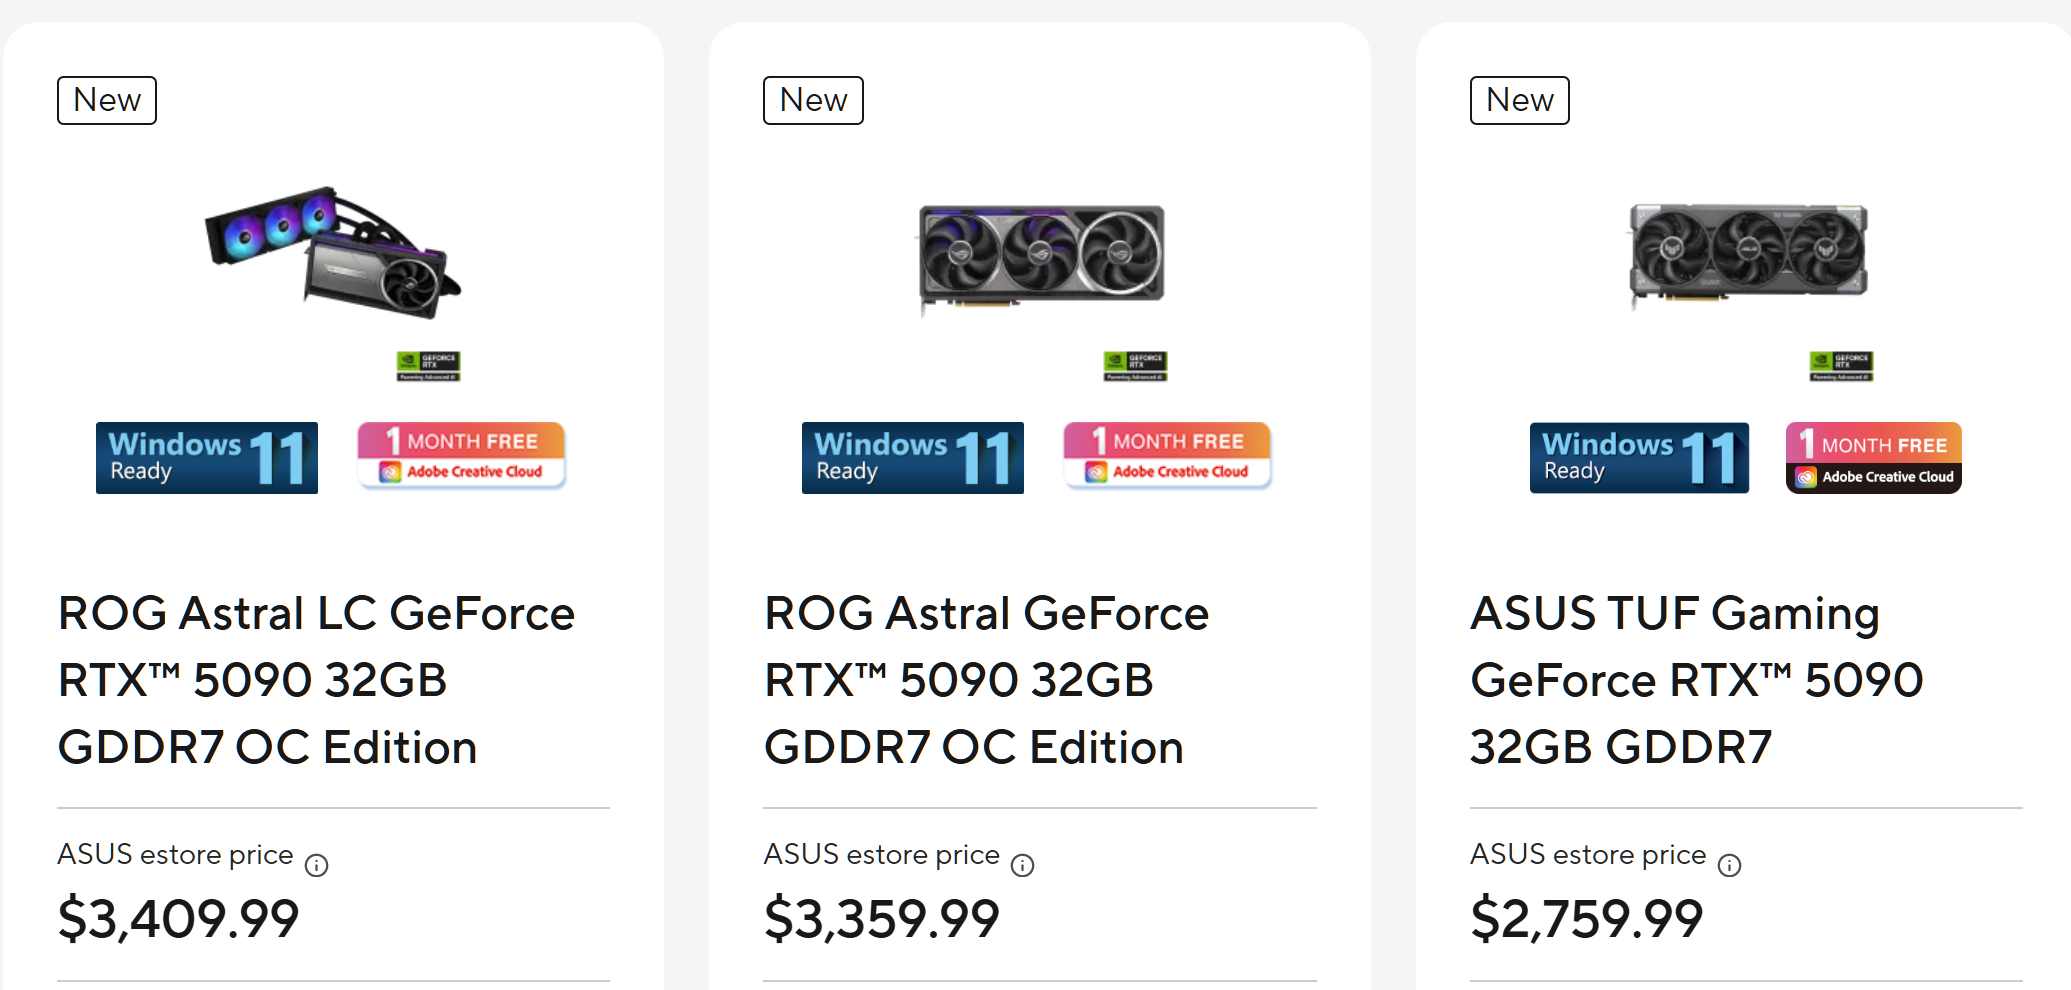Viewport: 2071px width, 990px height.
Task: Open the ROG Astral triple-fan GPU image
Action: pos(1041,255)
